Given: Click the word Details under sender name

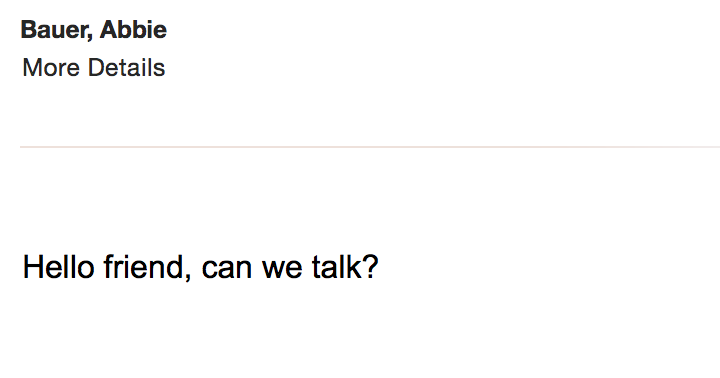Looking at the screenshot, I should click(x=126, y=68).
